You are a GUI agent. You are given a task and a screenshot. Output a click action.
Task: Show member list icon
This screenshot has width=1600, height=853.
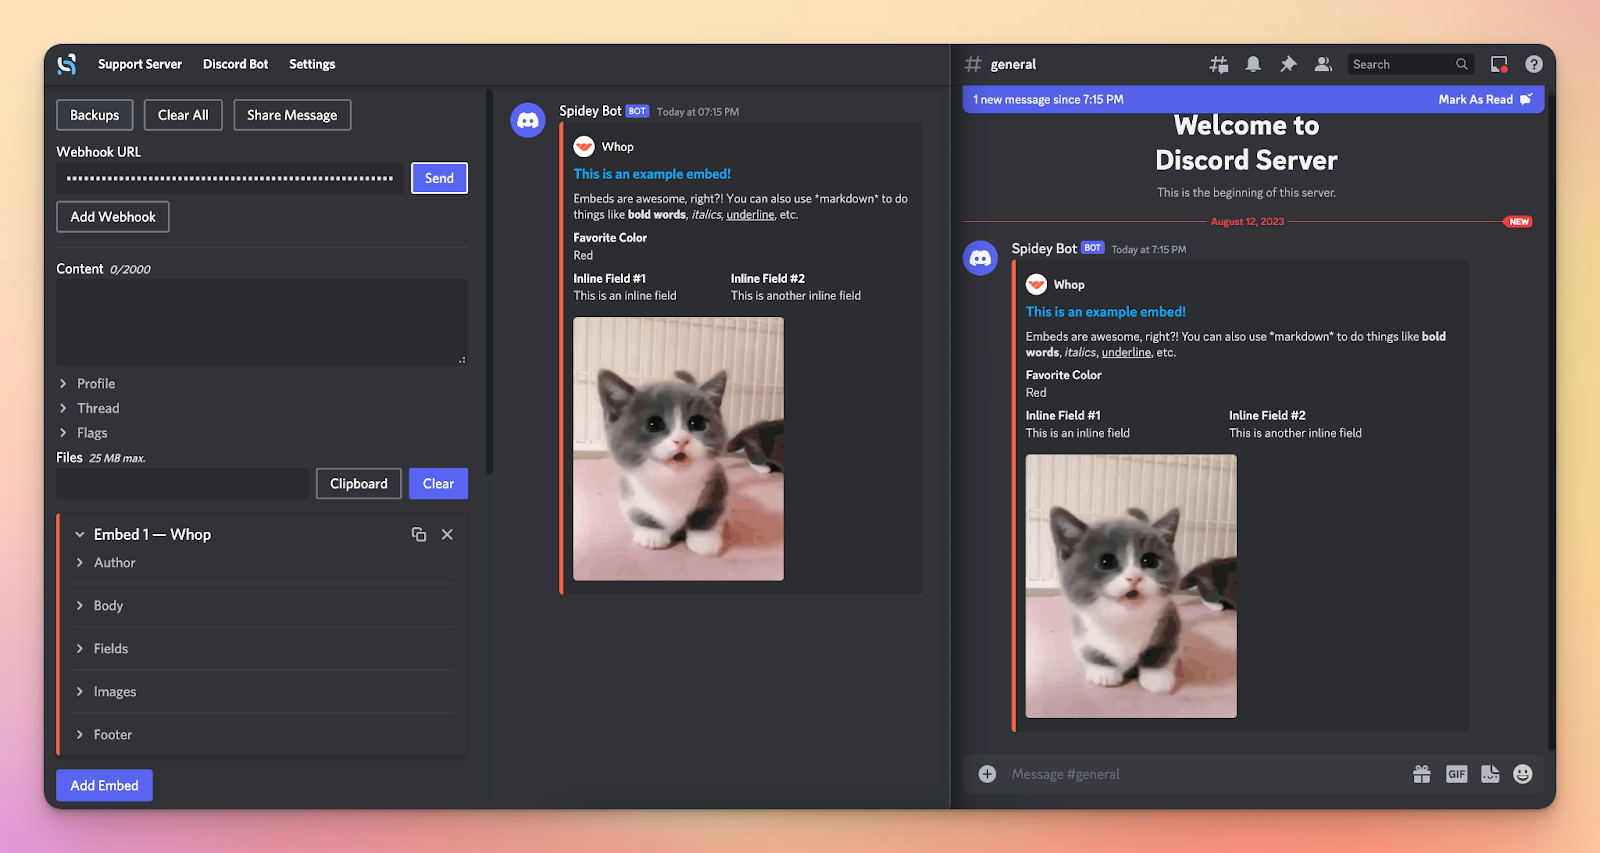point(1323,64)
